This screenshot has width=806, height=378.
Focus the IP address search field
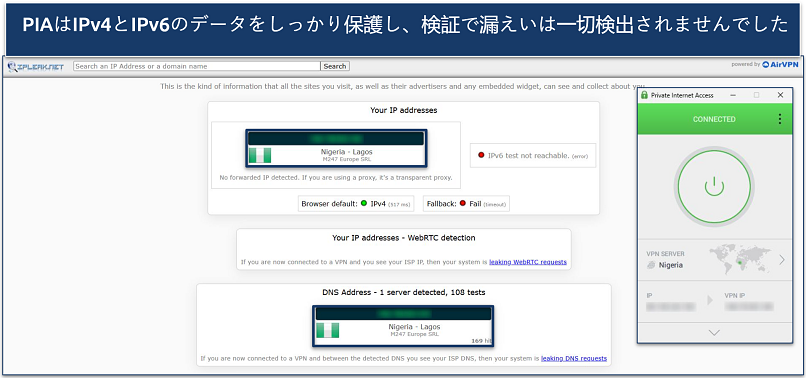pyautogui.click(x=197, y=66)
